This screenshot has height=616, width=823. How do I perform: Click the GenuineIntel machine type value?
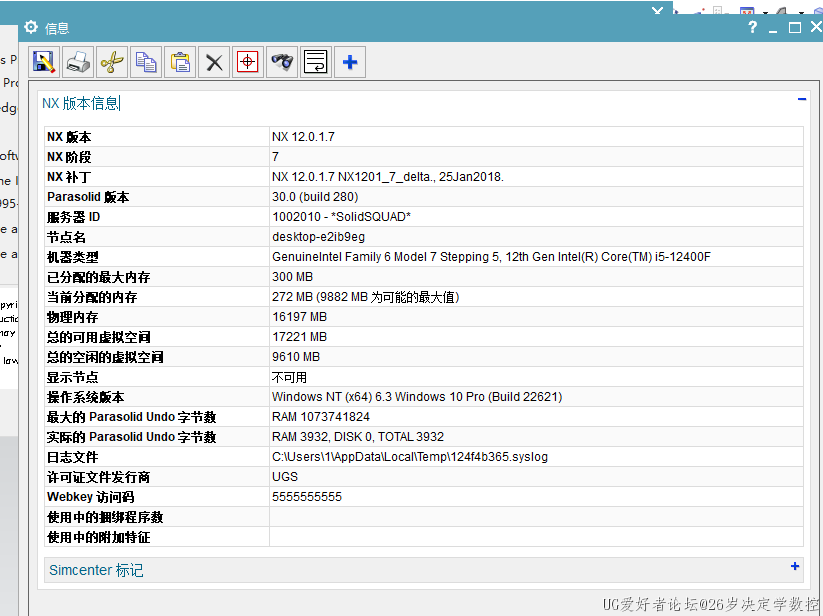[x=491, y=257]
